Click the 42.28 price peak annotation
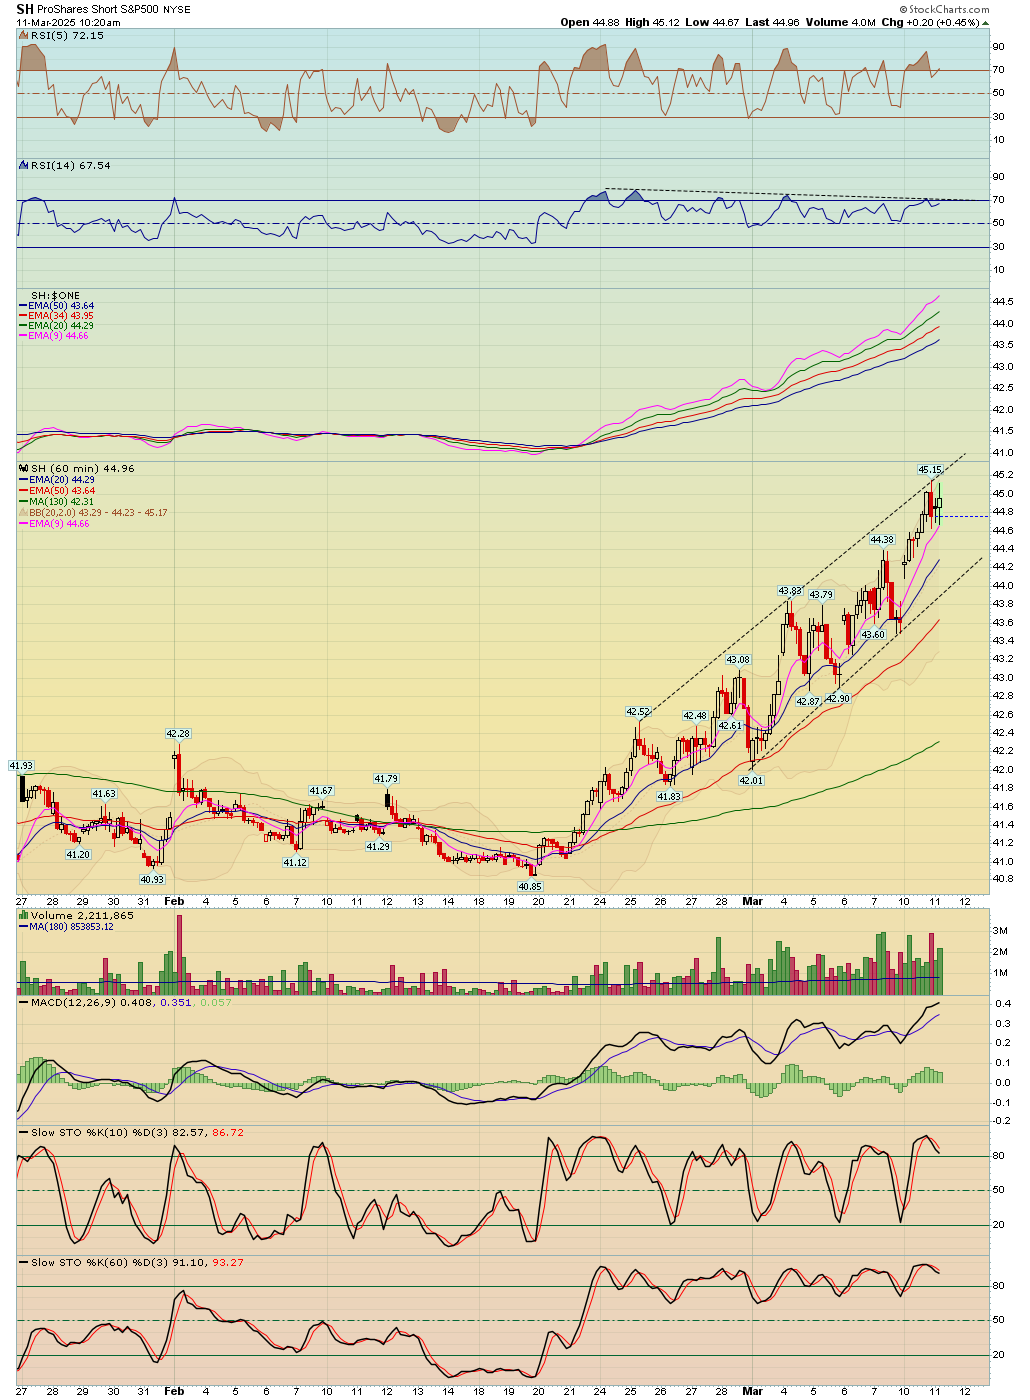Viewport: 1030px width, 1400px height. 178,734
